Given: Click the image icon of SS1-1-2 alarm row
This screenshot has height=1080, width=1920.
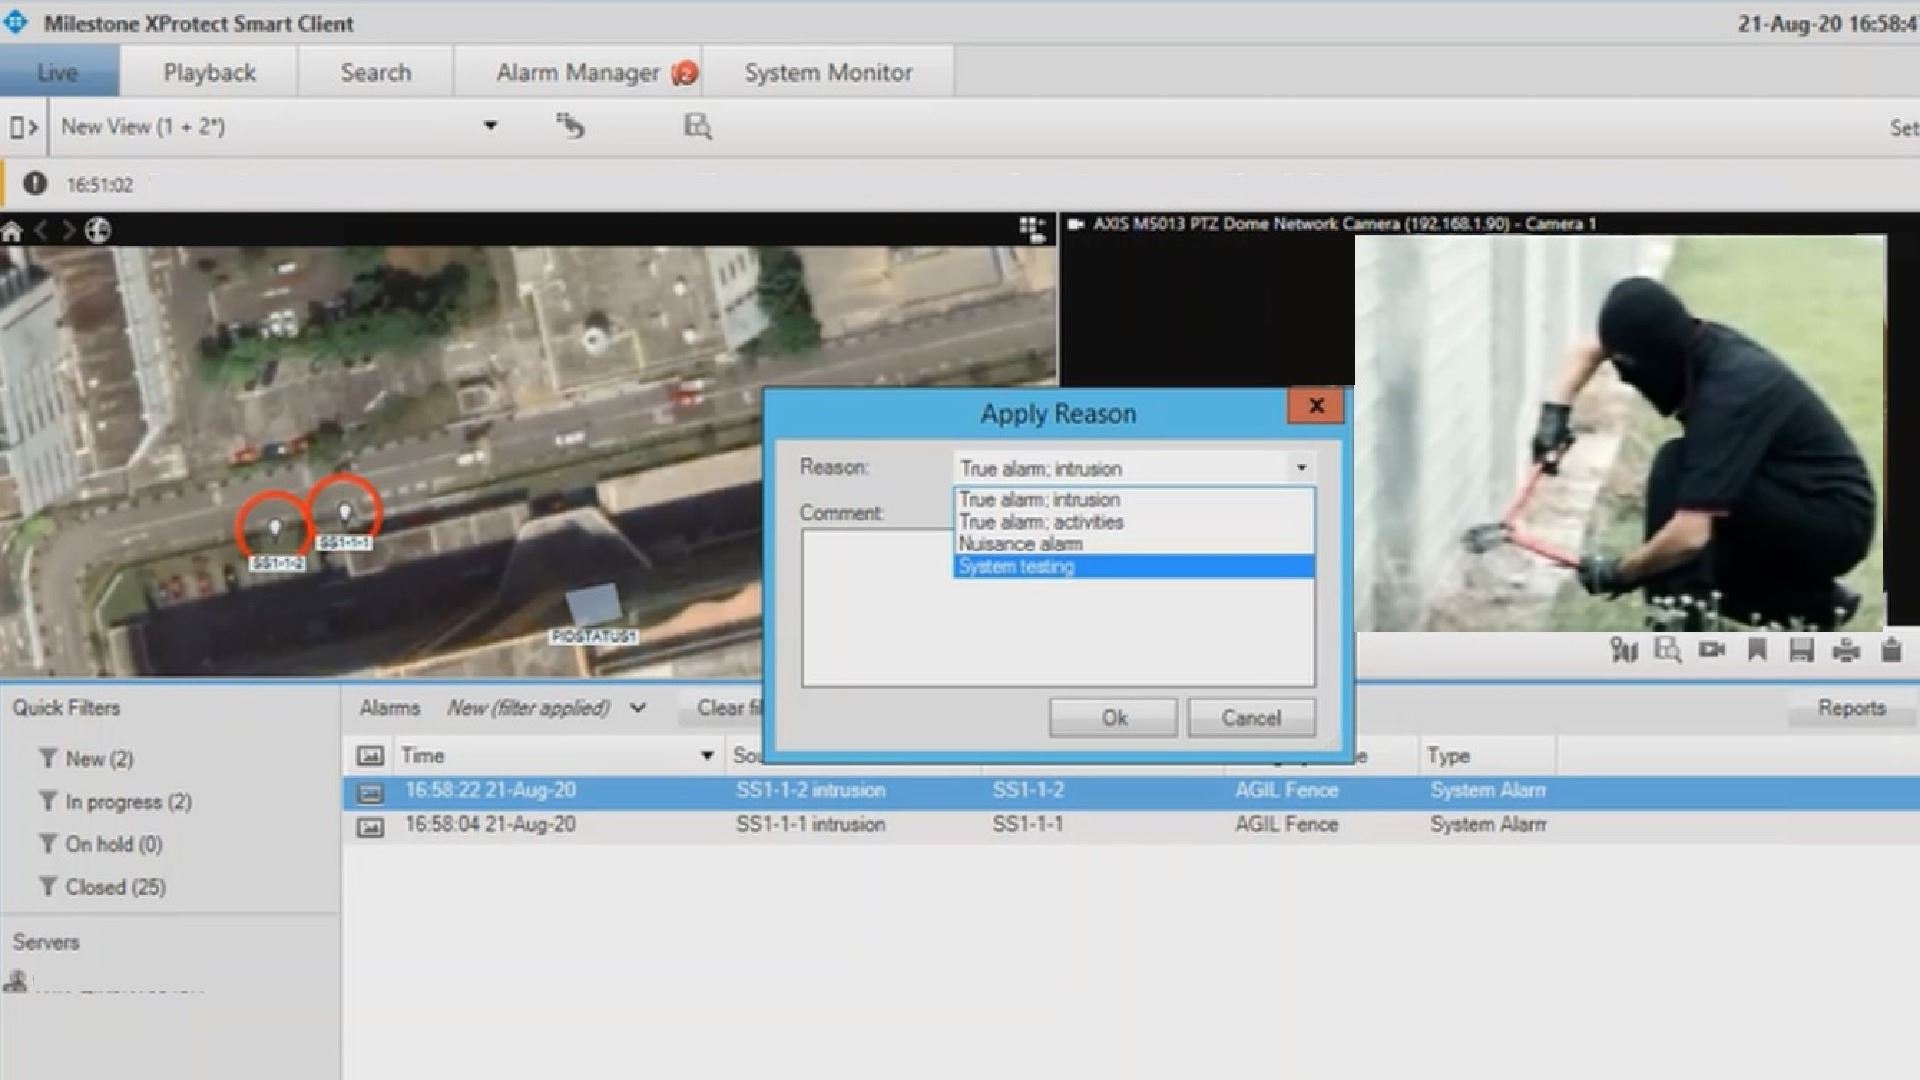Looking at the screenshot, I should point(370,792).
